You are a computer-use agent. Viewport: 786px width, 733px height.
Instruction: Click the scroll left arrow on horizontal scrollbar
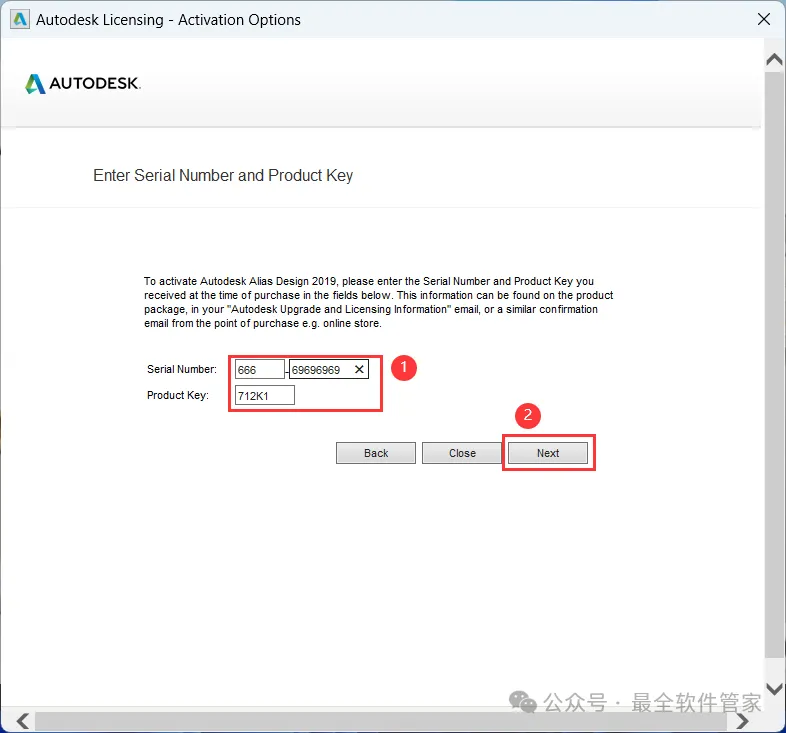point(23,721)
